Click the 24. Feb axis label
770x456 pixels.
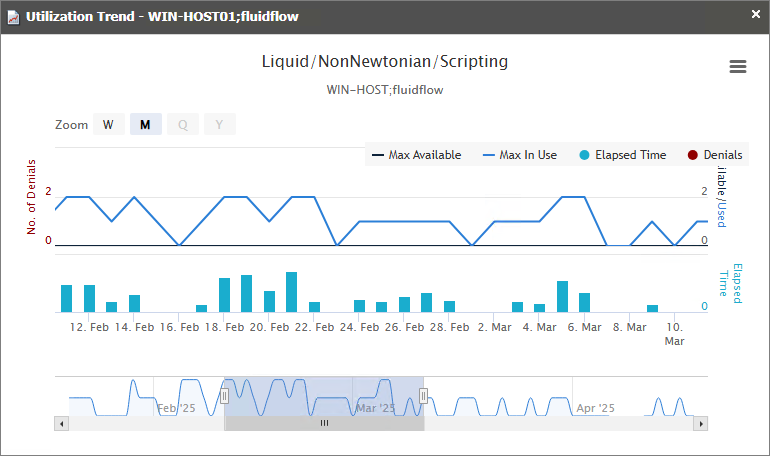359,327
